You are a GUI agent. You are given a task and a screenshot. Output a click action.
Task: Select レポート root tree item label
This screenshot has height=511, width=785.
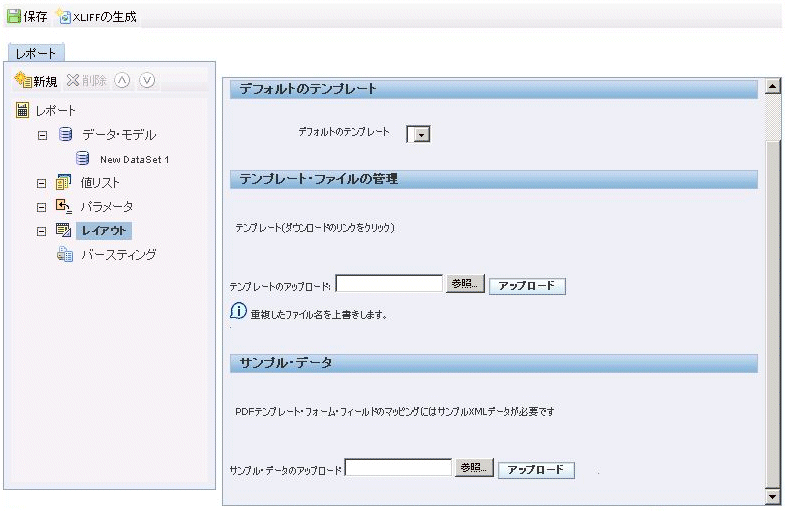55,111
